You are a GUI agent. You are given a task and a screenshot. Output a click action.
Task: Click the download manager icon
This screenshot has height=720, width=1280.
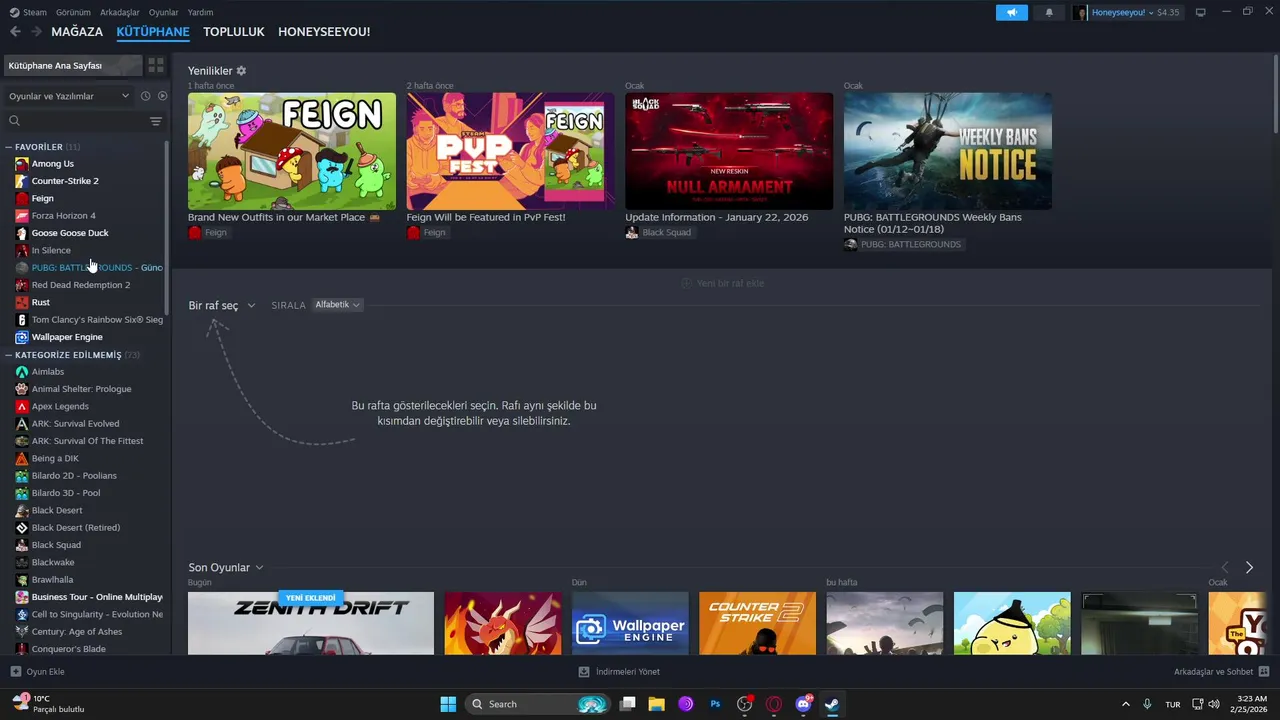click(x=584, y=672)
